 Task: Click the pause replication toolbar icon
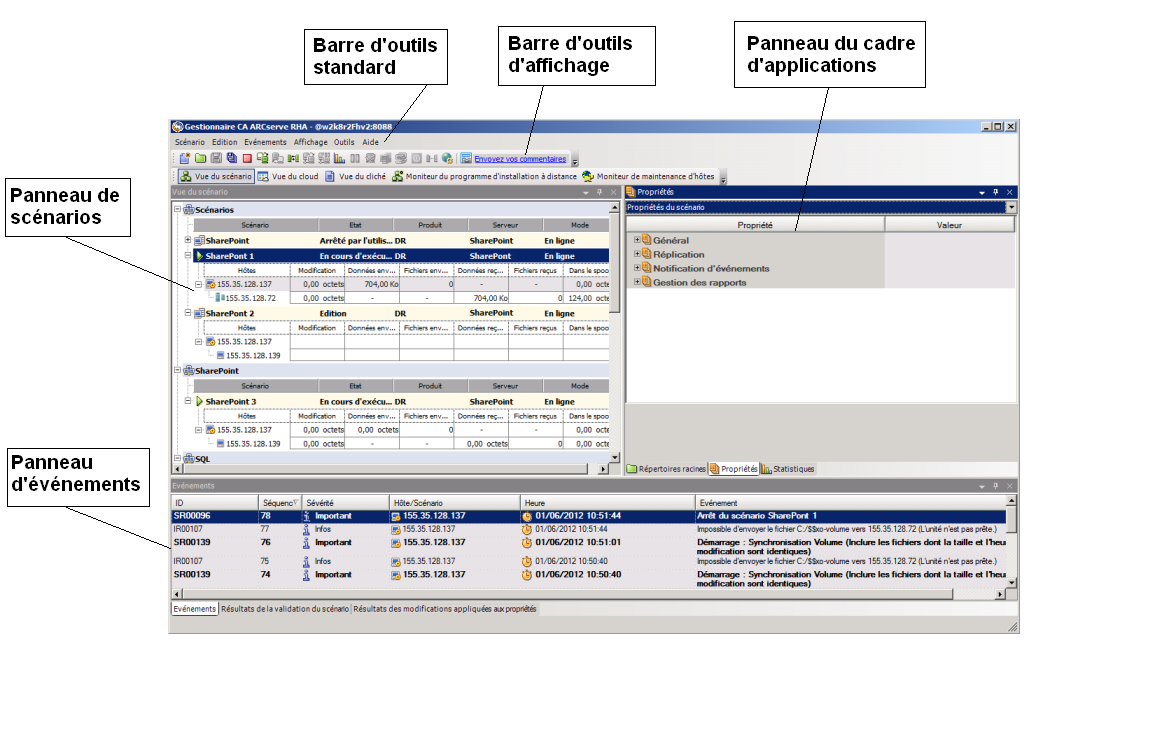pyautogui.click(x=356, y=159)
